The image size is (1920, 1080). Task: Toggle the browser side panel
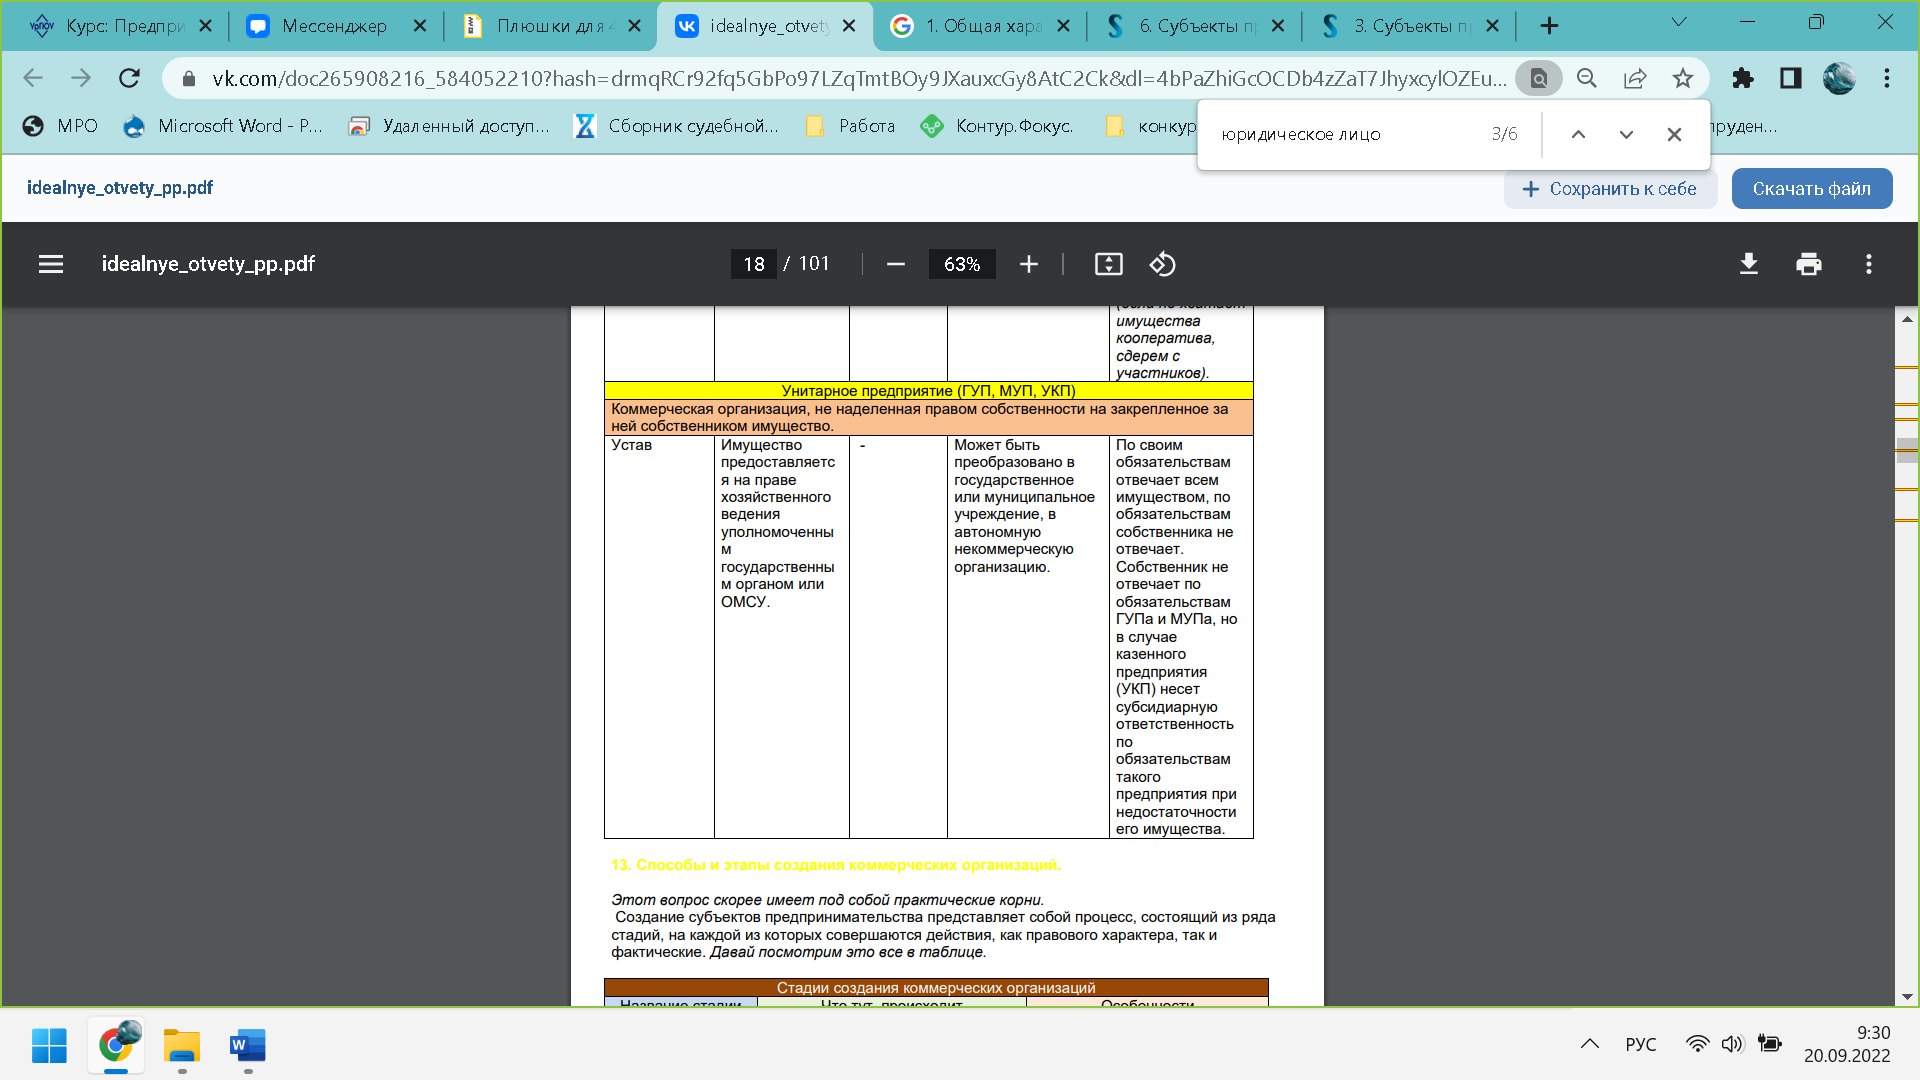[1791, 78]
